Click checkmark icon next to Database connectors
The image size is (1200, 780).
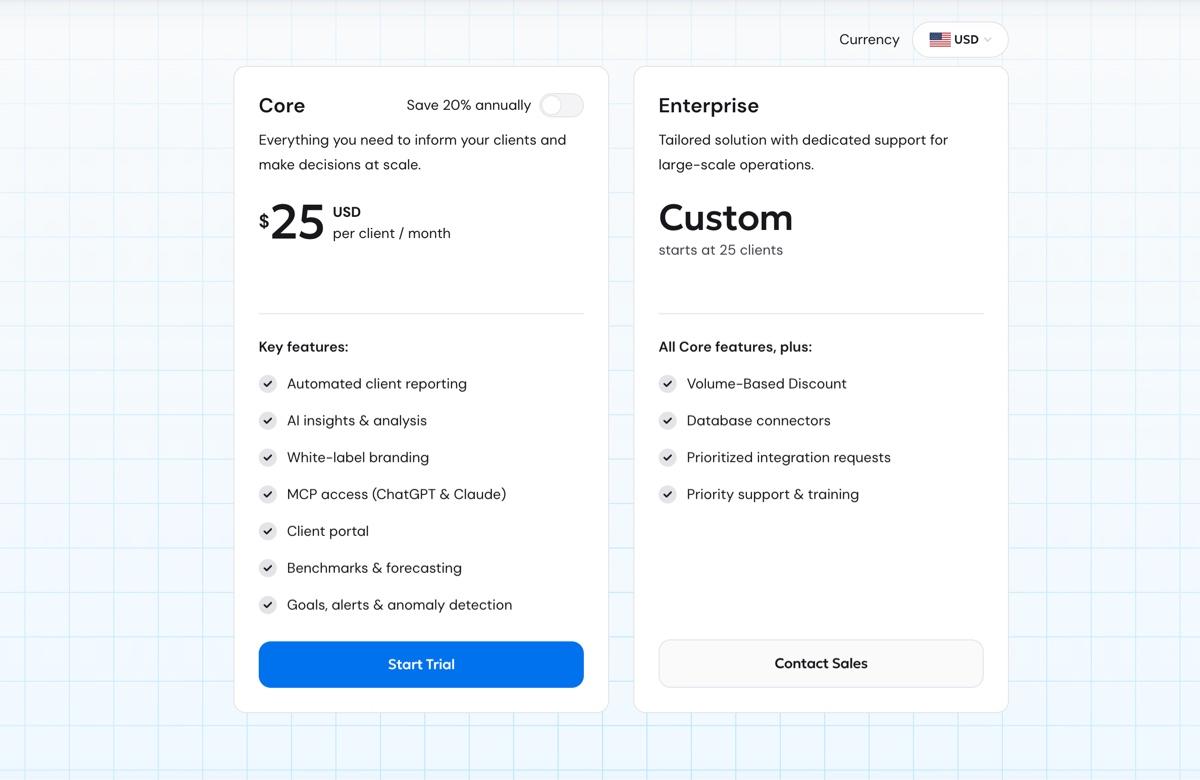[668, 421]
